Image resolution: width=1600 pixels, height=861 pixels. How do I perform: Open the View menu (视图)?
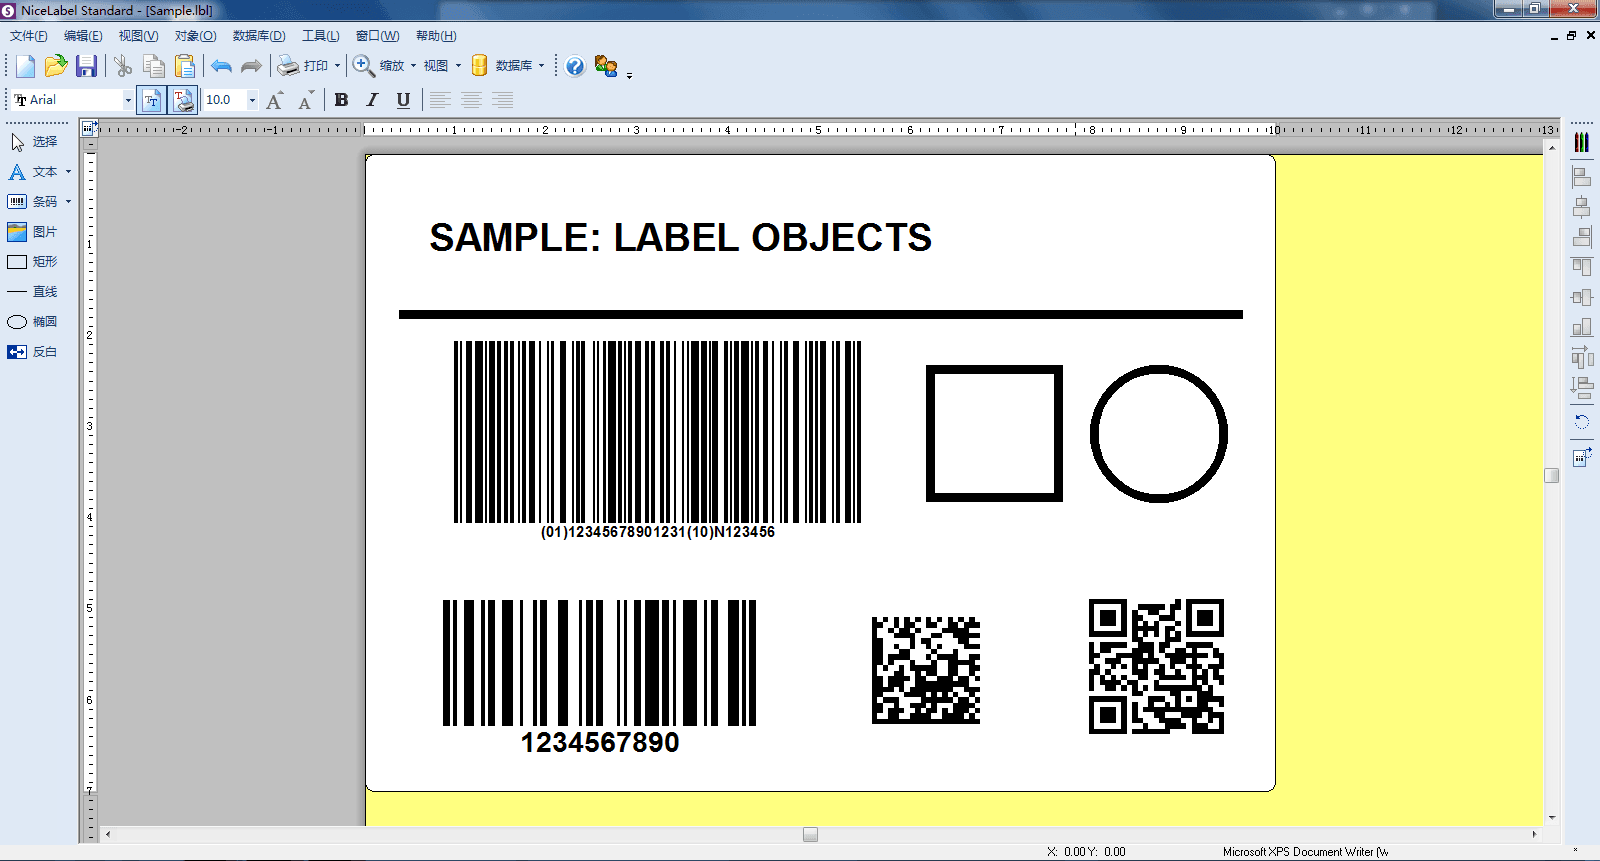(138, 36)
